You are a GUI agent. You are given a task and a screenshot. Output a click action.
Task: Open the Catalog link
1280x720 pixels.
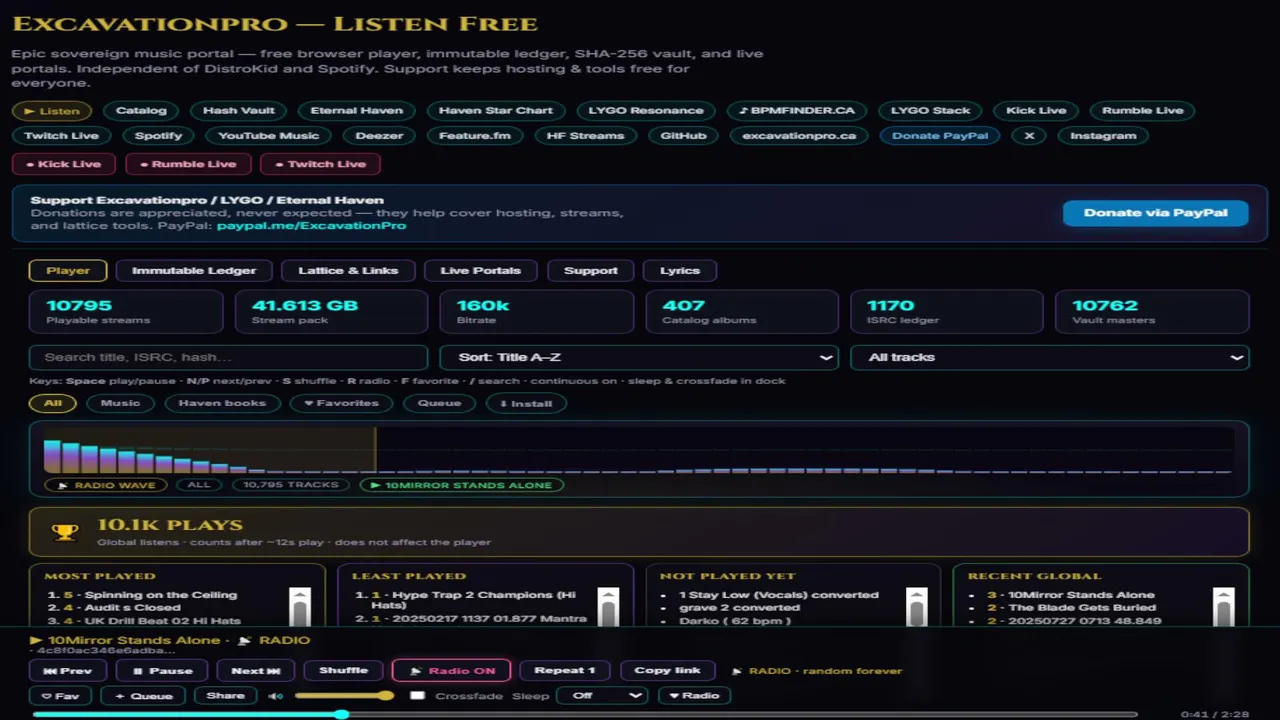tap(141, 110)
